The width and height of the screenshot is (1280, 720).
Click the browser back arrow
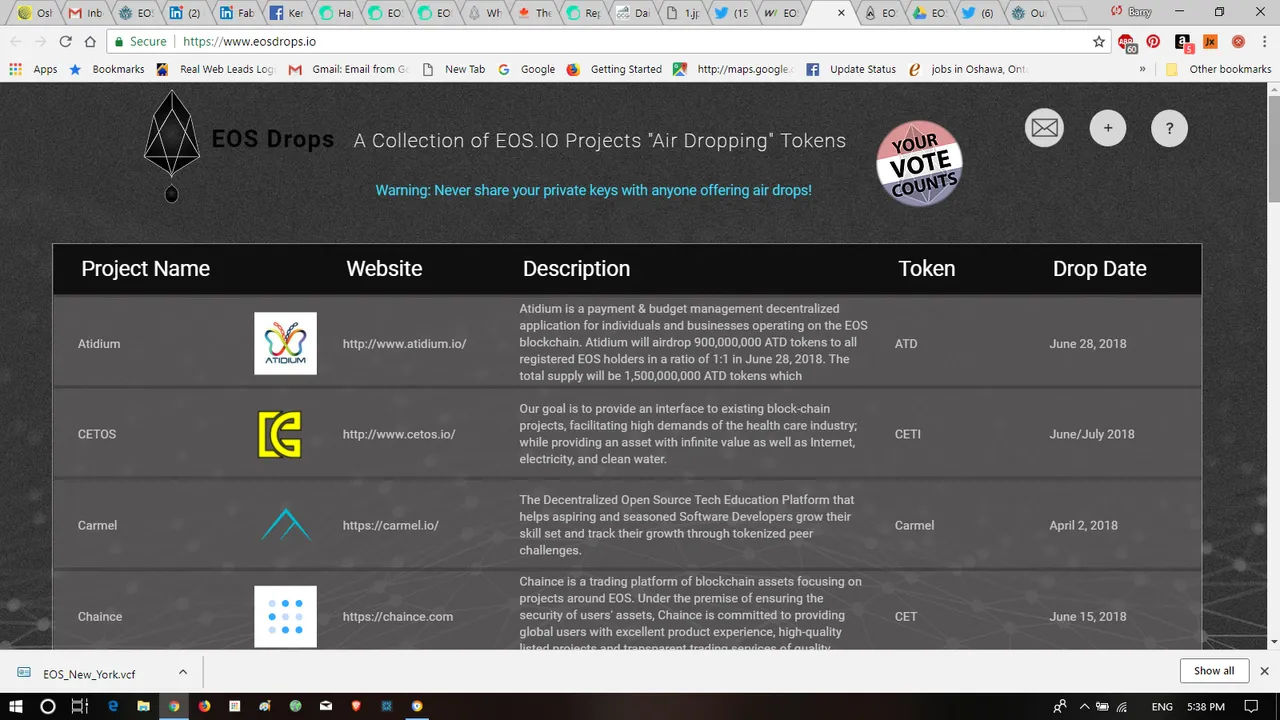(x=15, y=42)
